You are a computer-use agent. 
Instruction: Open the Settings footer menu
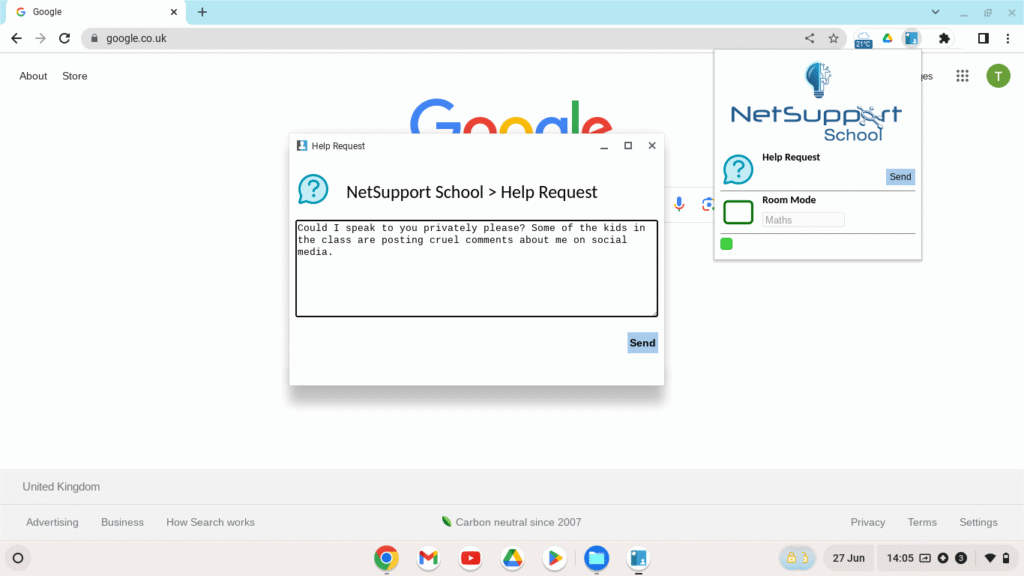pyautogui.click(x=978, y=522)
